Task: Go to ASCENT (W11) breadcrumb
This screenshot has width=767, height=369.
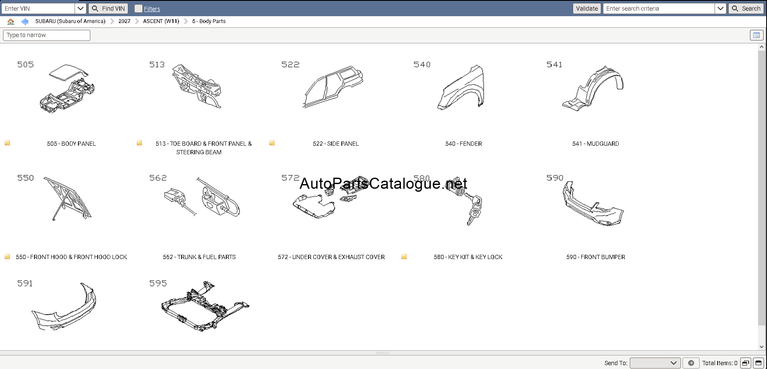Action: (x=161, y=22)
